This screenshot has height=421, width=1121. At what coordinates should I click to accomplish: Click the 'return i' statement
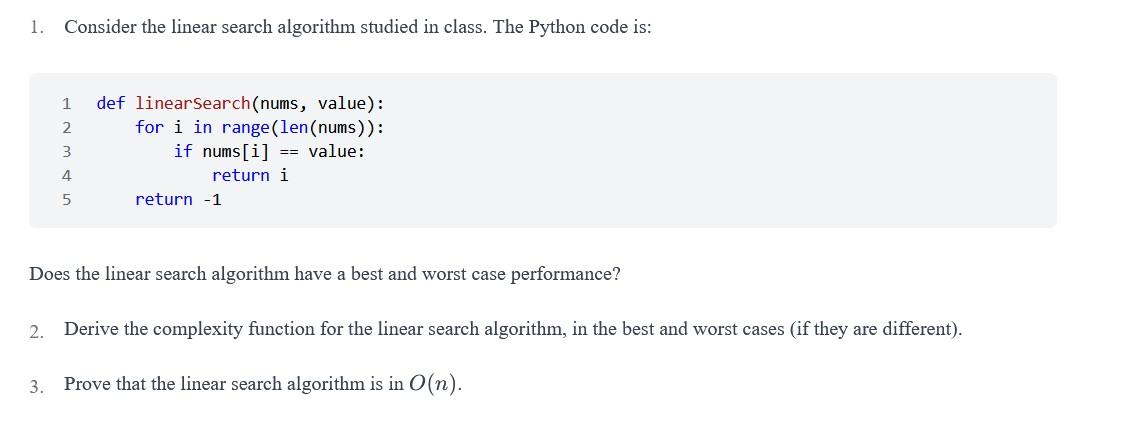tap(250, 175)
